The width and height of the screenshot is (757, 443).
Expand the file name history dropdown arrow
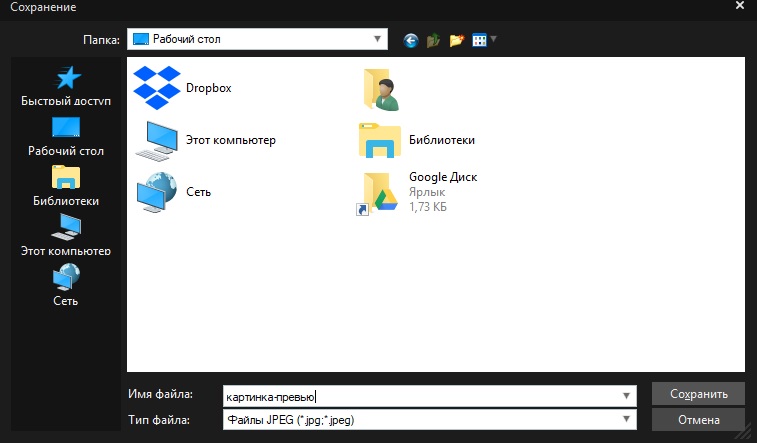click(x=626, y=396)
